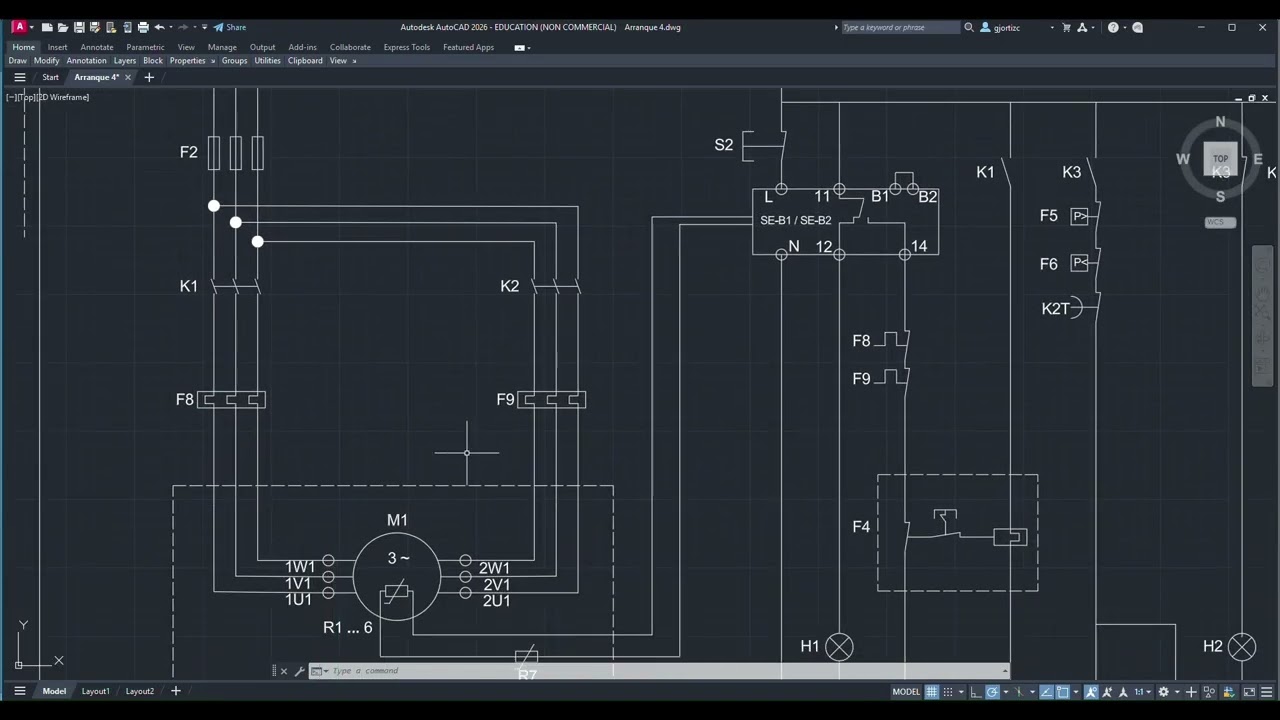This screenshot has width=1280, height=720.
Task: Switch to the Layout2 tab
Action: (140, 691)
